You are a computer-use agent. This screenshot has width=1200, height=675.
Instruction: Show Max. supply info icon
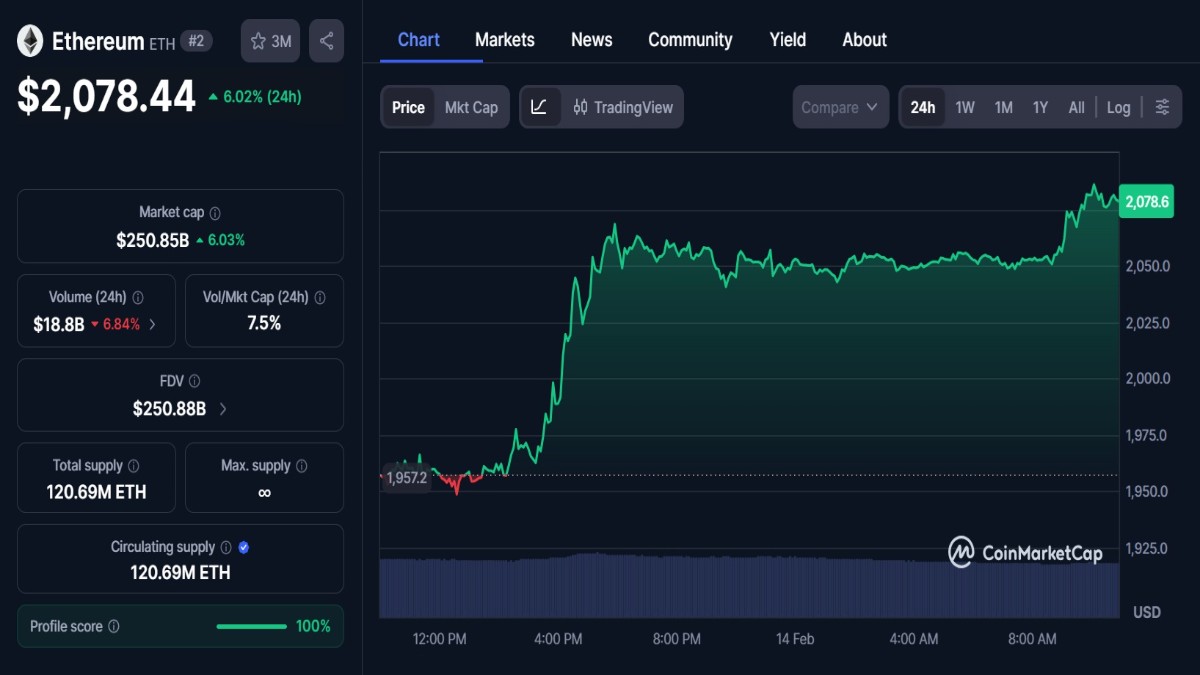(x=302, y=466)
